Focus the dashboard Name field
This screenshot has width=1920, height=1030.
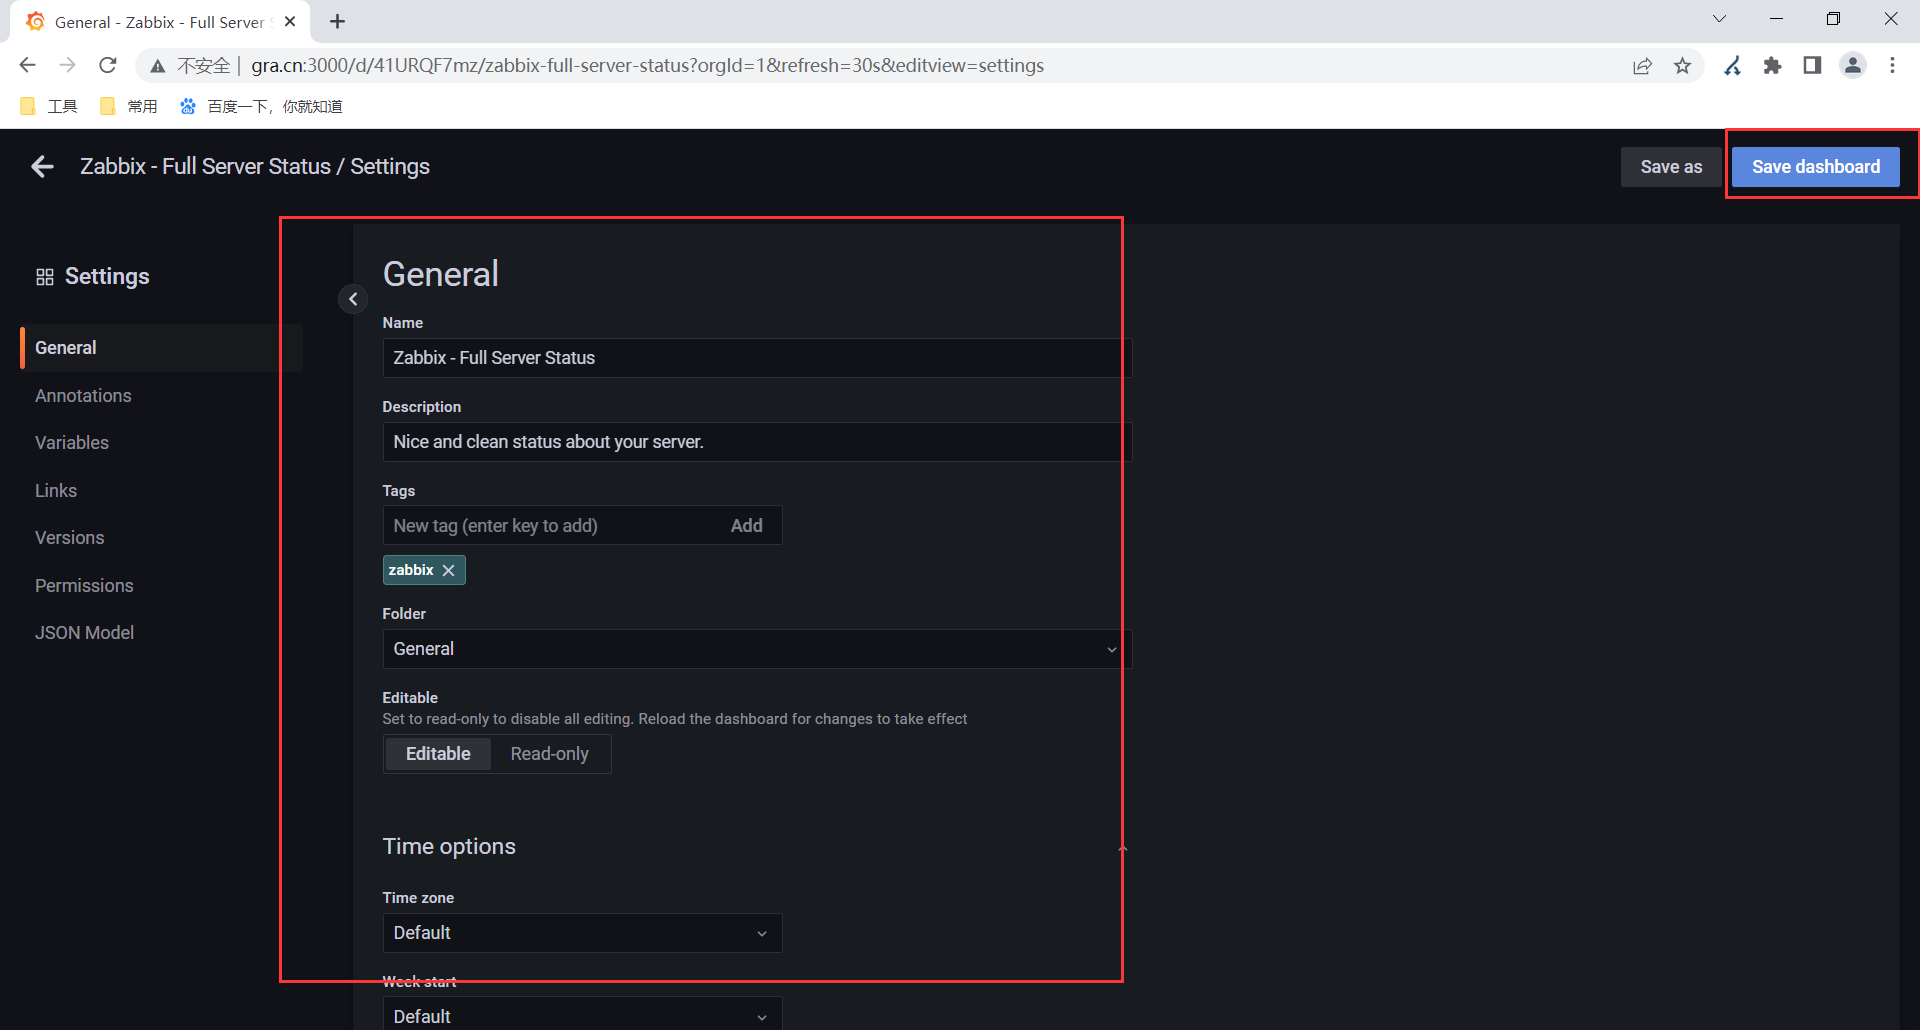757,358
